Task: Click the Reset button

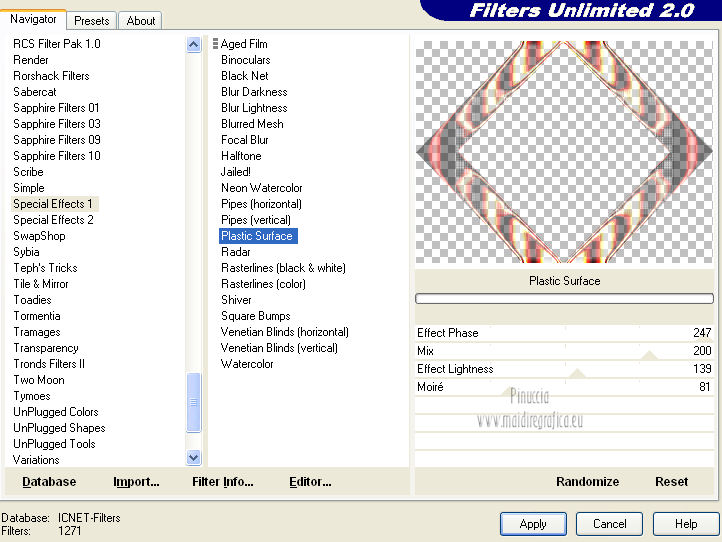Action: [x=671, y=482]
